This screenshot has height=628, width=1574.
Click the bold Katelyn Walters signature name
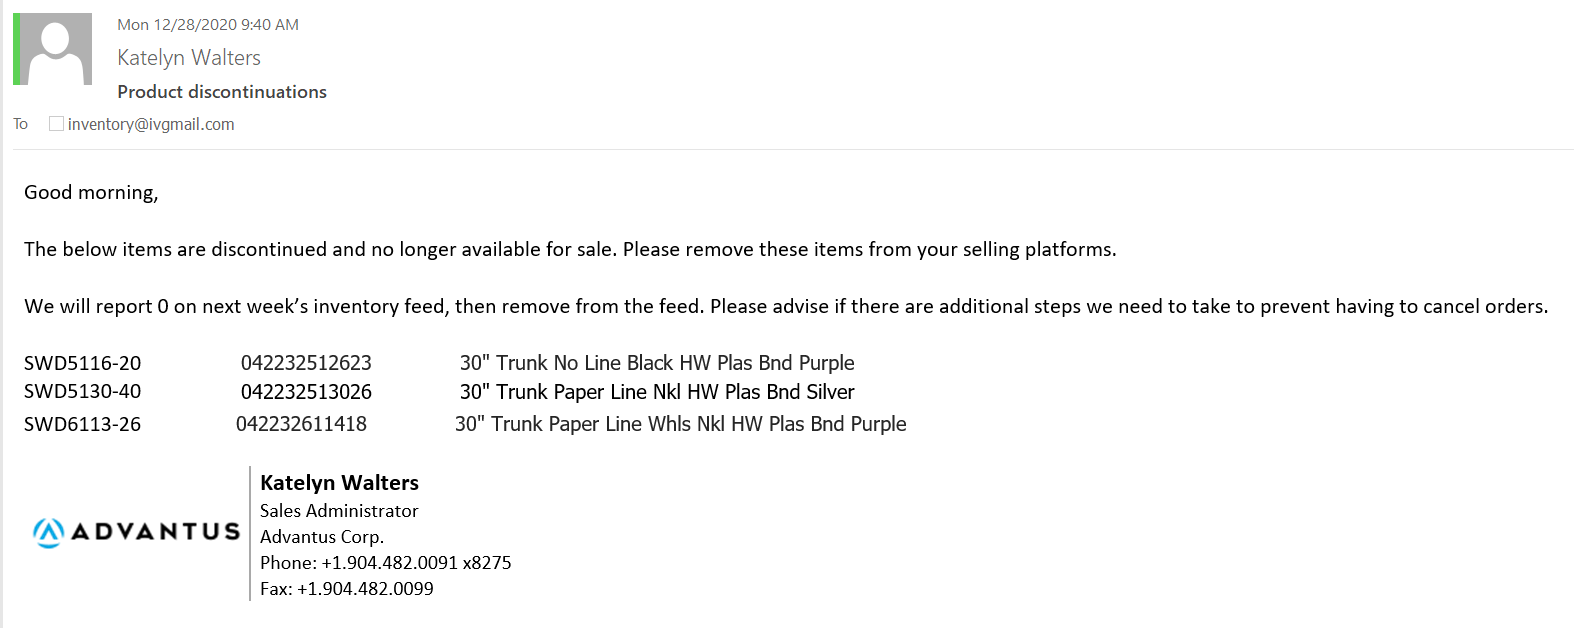click(x=340, y=483)
